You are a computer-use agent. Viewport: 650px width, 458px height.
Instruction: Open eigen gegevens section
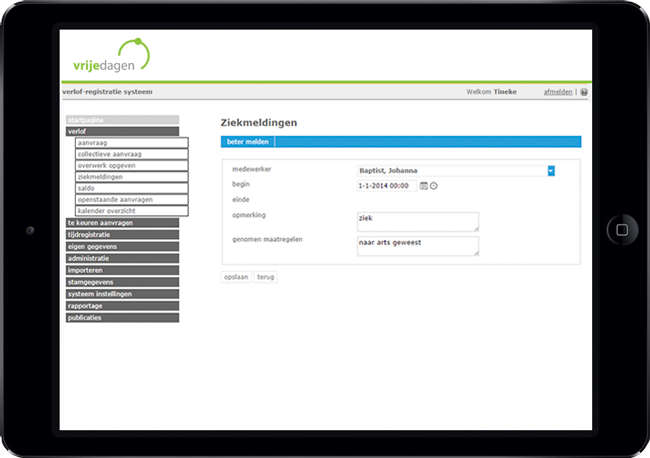(x=122, y=247)
